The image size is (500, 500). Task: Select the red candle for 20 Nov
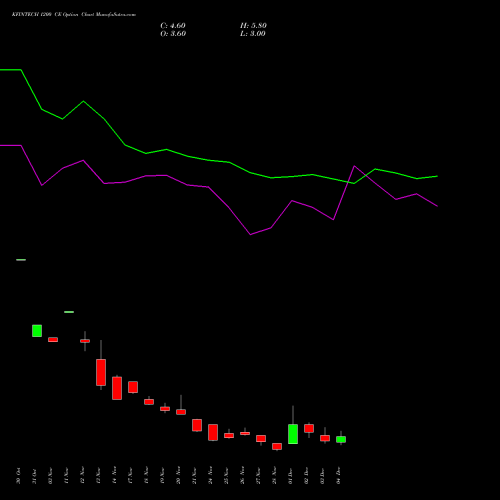point(181,412)
